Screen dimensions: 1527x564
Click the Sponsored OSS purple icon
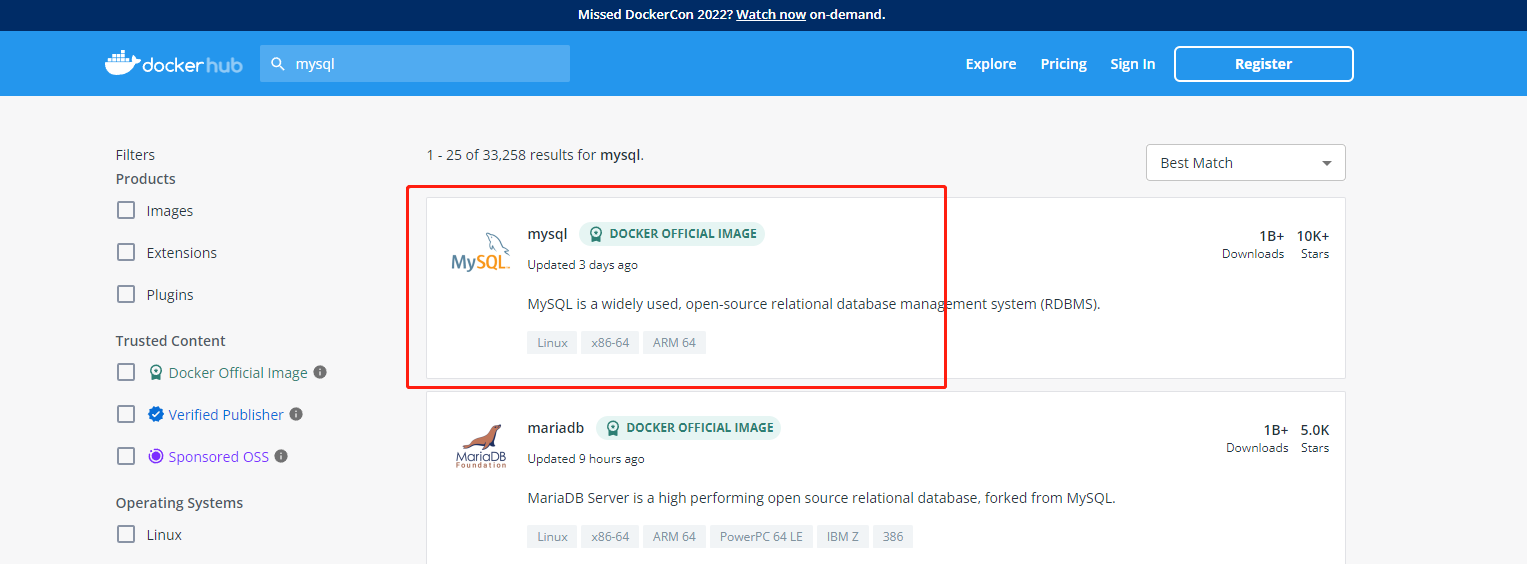point(156,456)
